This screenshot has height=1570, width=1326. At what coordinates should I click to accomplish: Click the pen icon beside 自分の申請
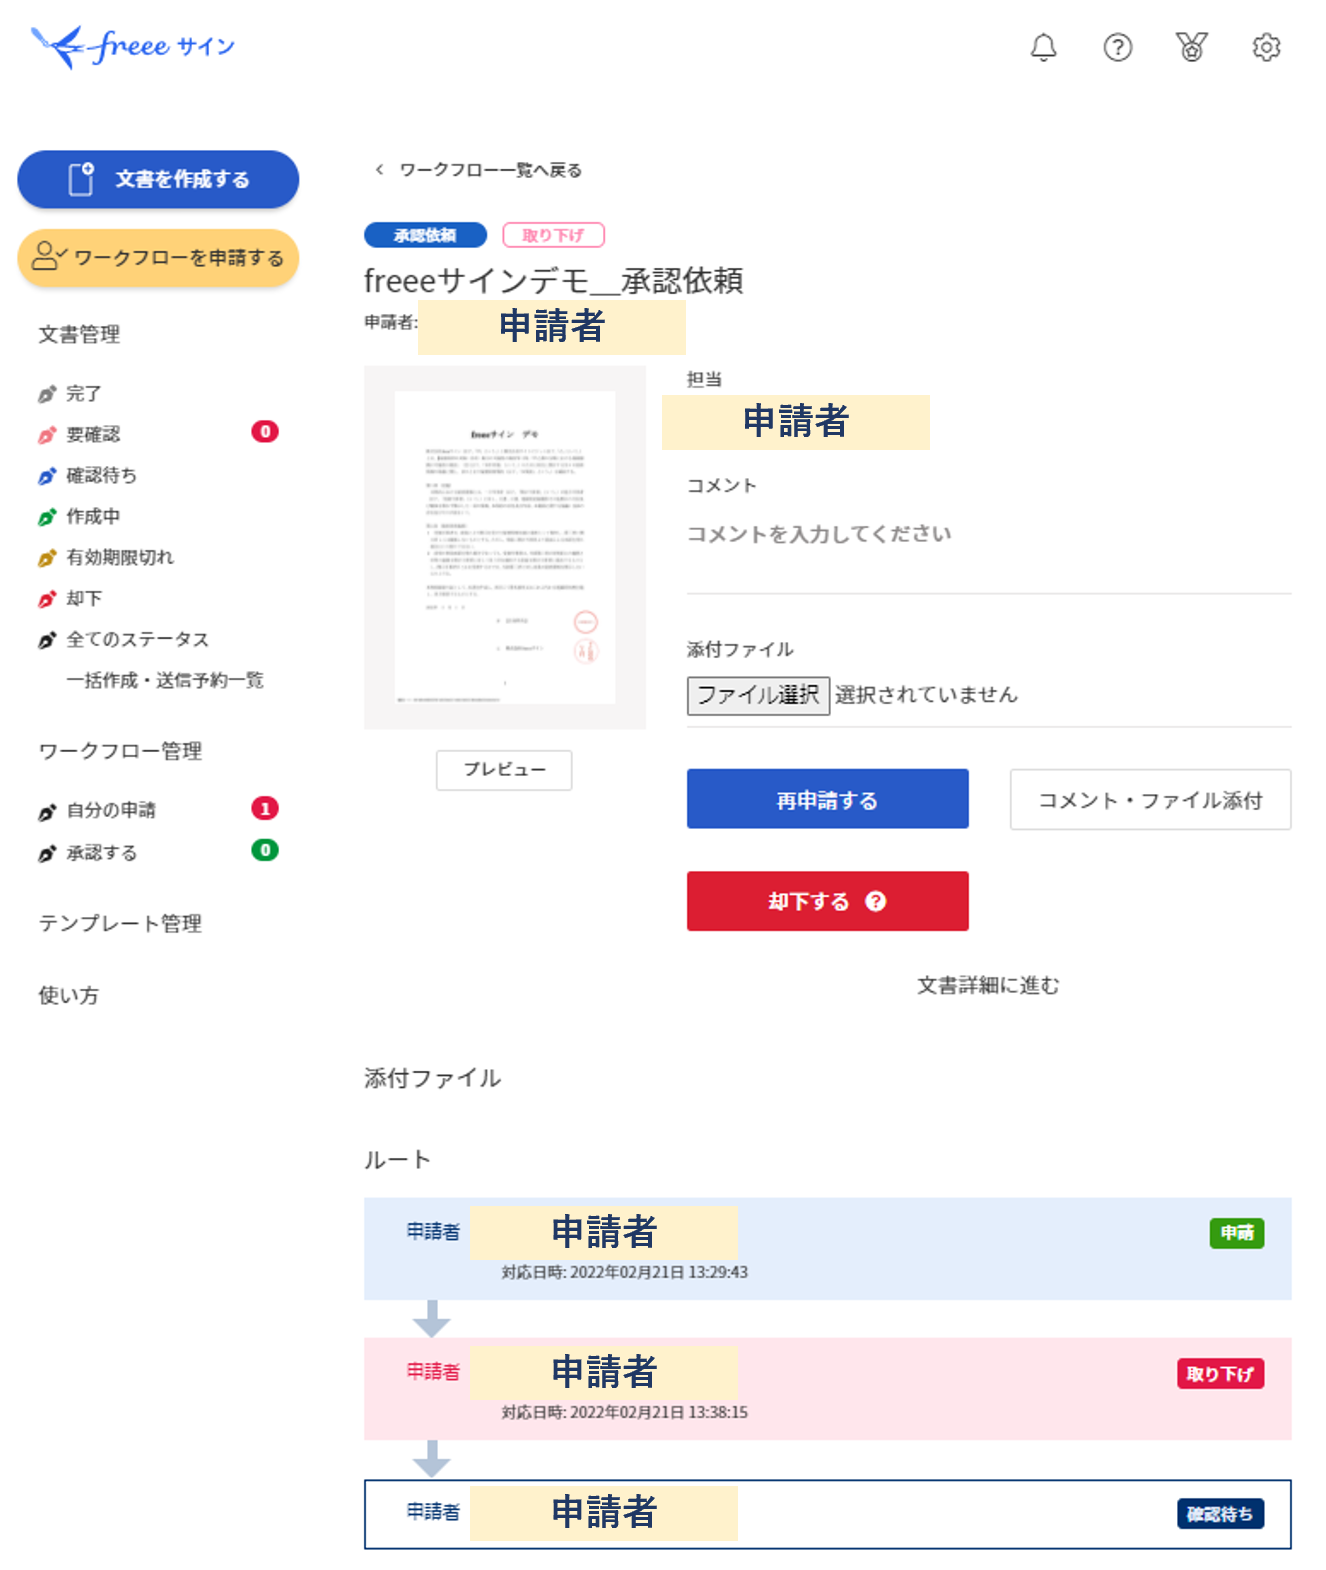coord(47,812)
